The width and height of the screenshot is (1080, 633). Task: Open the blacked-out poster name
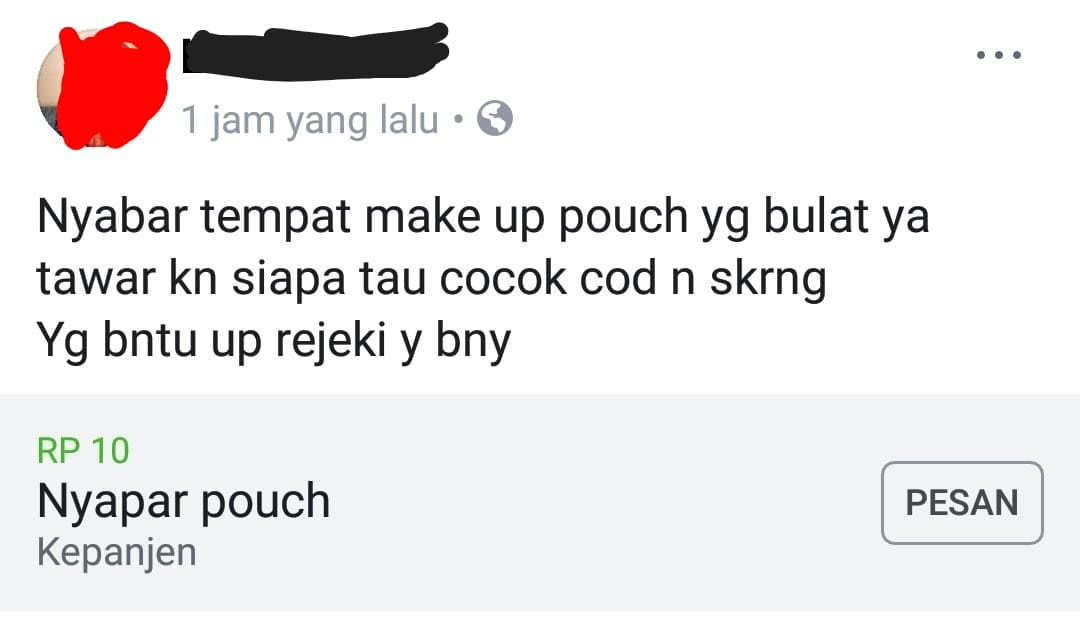(x=315, y=50)
